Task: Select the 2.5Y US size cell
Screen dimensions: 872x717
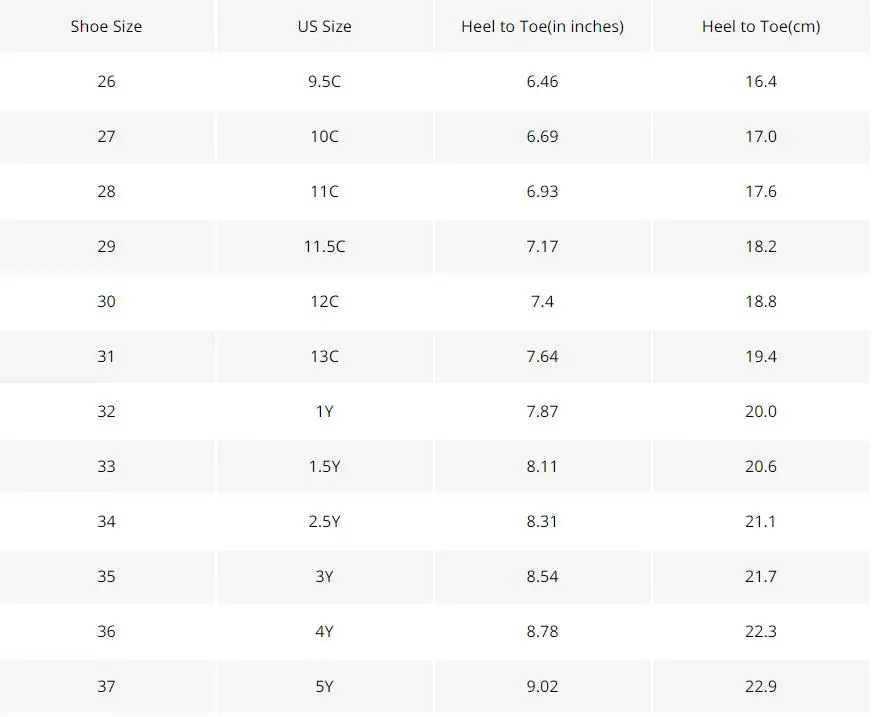Action: [324, 521]
